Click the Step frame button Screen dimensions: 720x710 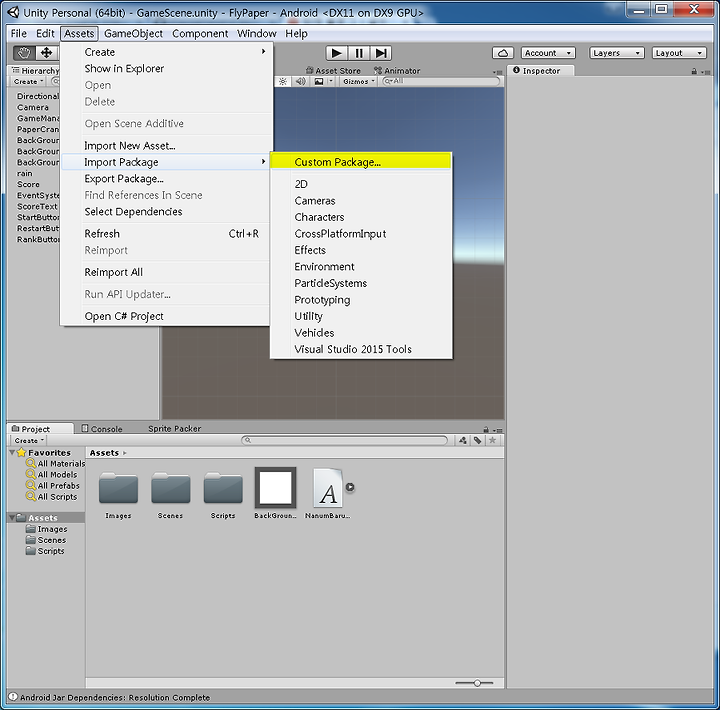point(381,53)
